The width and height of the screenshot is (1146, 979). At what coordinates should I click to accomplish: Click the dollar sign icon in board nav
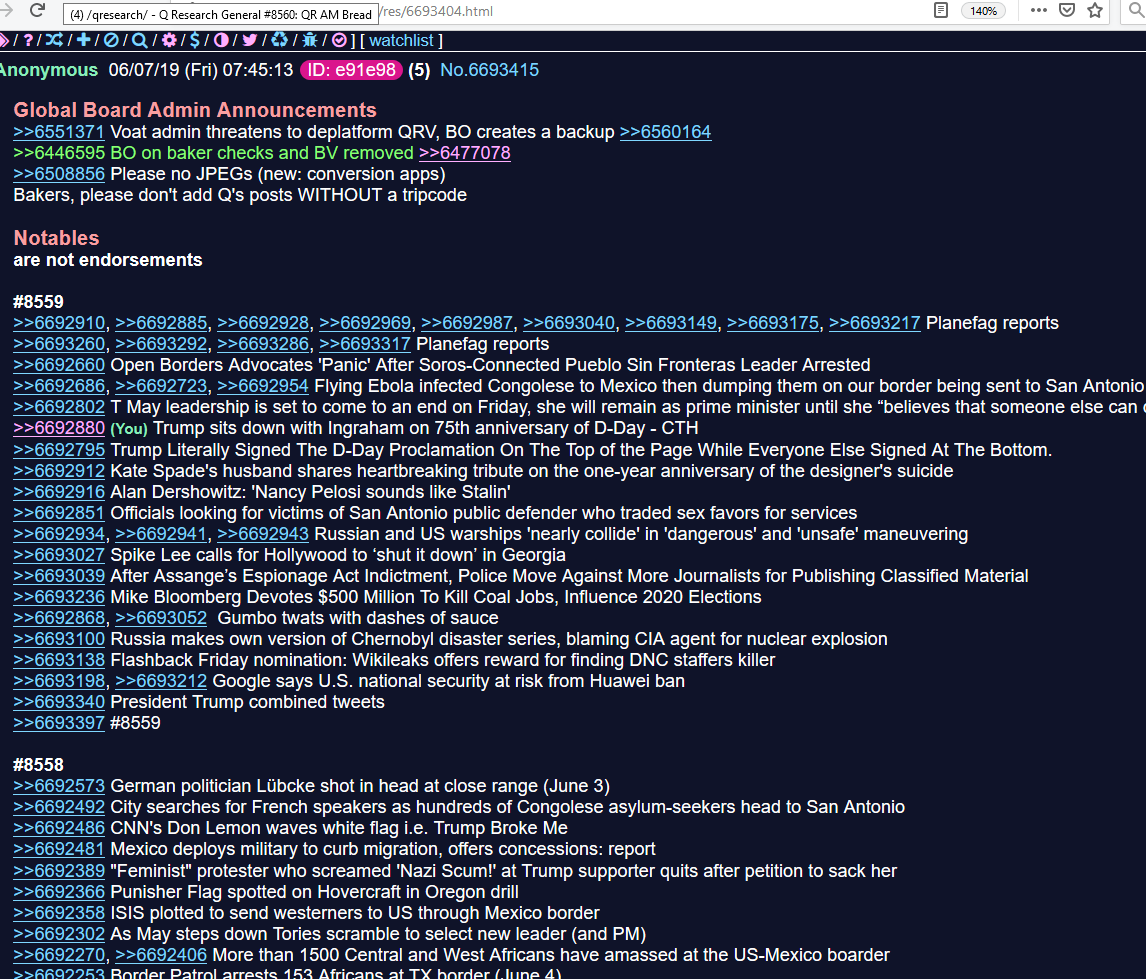point(194,40)
